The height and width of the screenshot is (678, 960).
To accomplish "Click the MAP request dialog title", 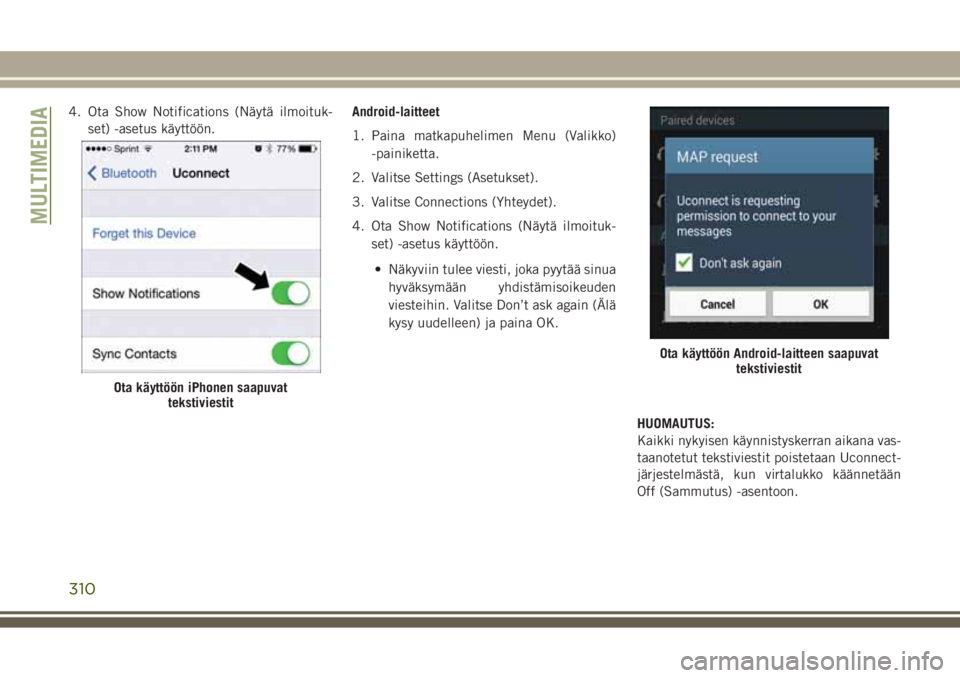I will [717, 157].
